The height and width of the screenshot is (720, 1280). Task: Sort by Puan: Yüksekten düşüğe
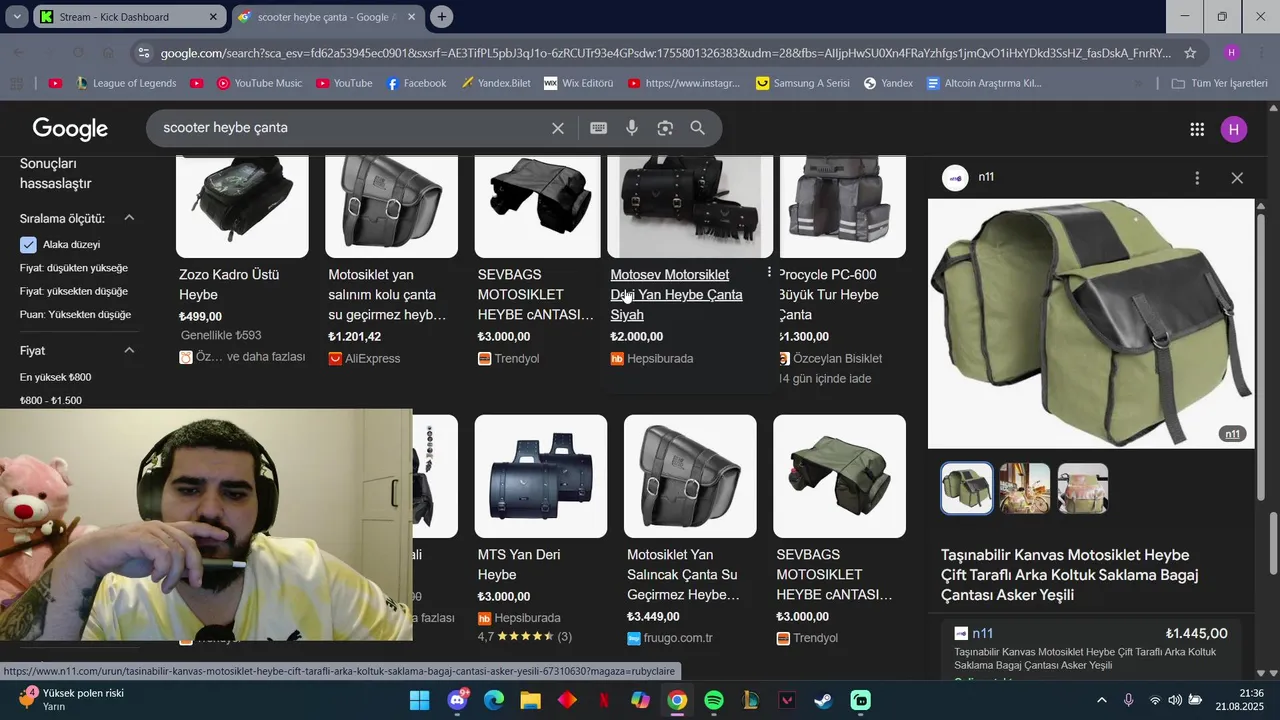[x=75, y=314]
